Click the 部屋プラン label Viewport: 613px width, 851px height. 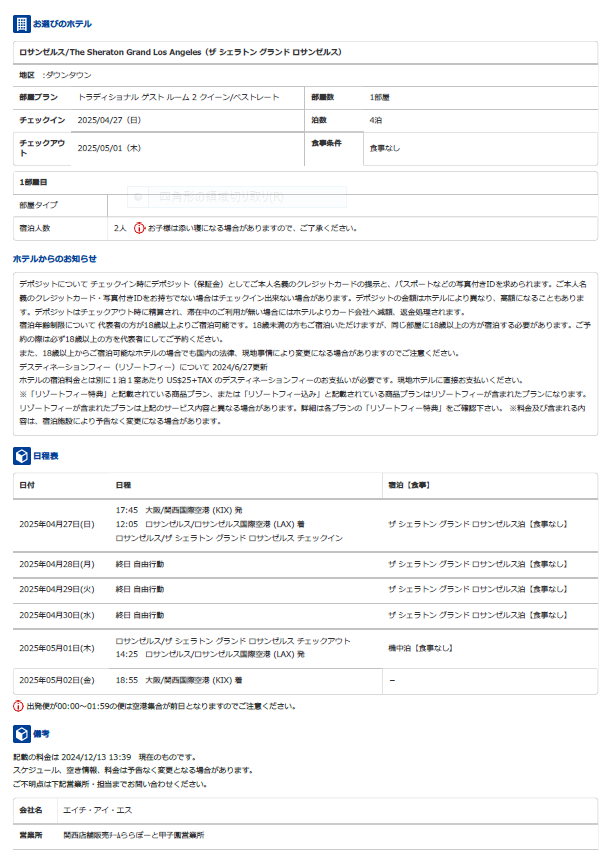39,97
